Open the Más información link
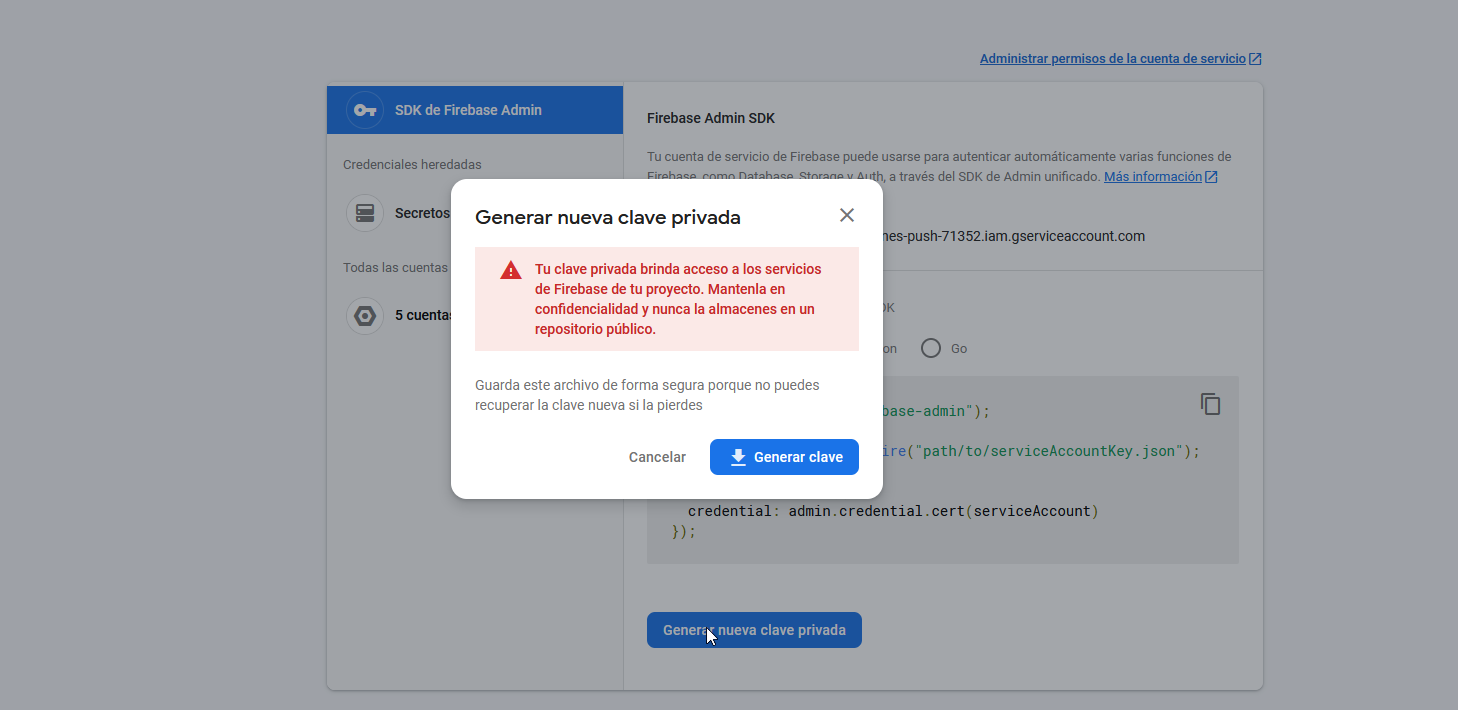 tap(1153, 176)
